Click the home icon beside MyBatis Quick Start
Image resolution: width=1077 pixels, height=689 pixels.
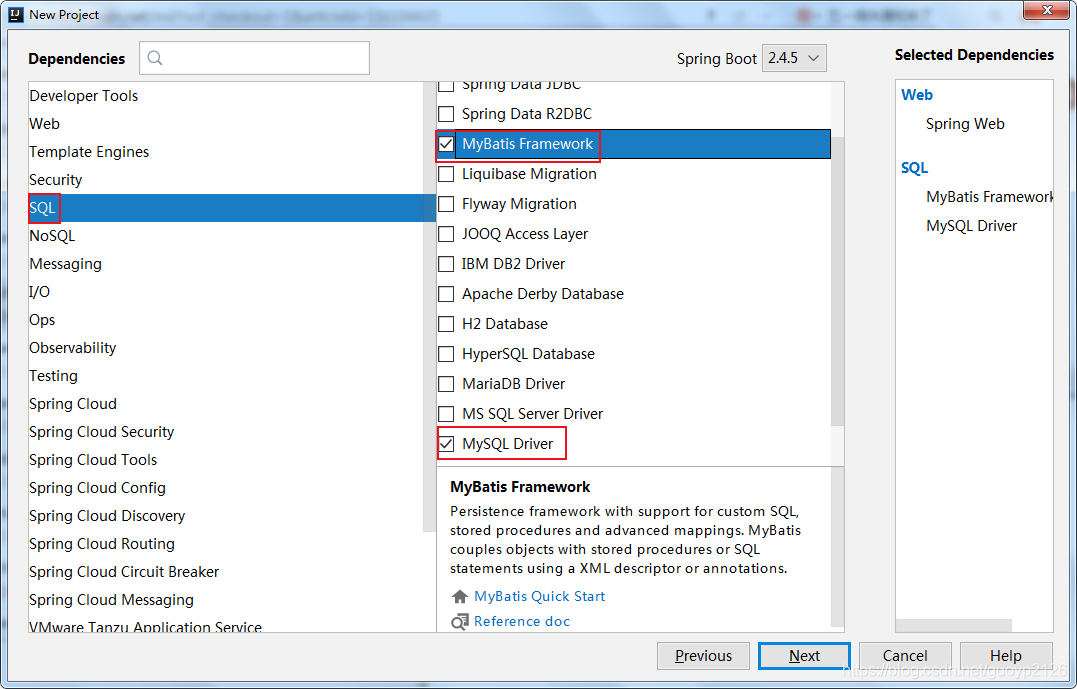(460, 596)
